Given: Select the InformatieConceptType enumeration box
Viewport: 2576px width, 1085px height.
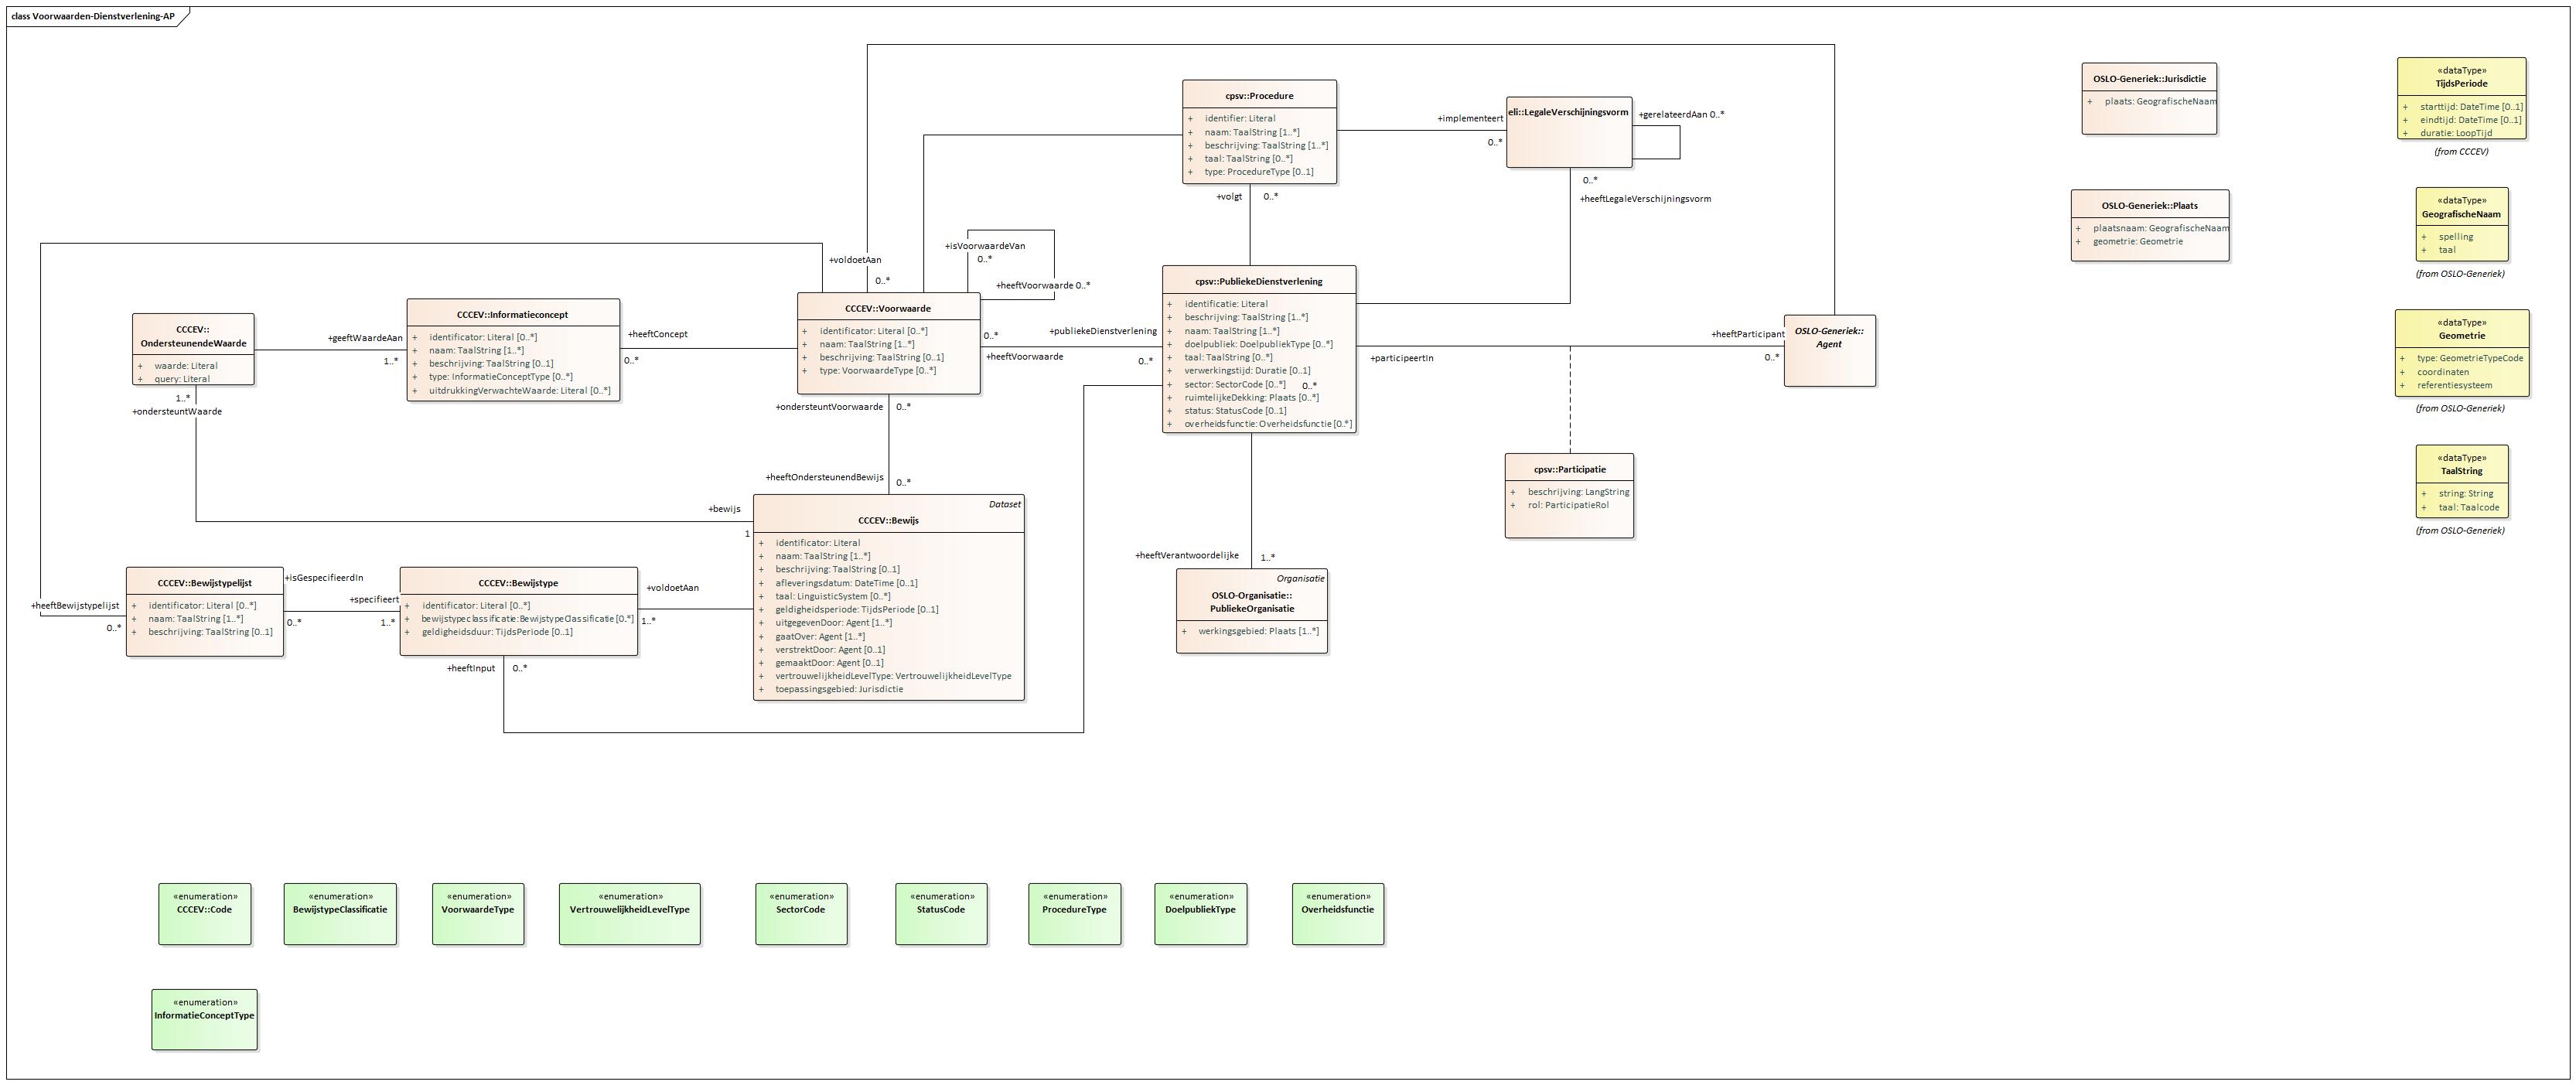Looking at the screenshot, I should pos(204,1019).
